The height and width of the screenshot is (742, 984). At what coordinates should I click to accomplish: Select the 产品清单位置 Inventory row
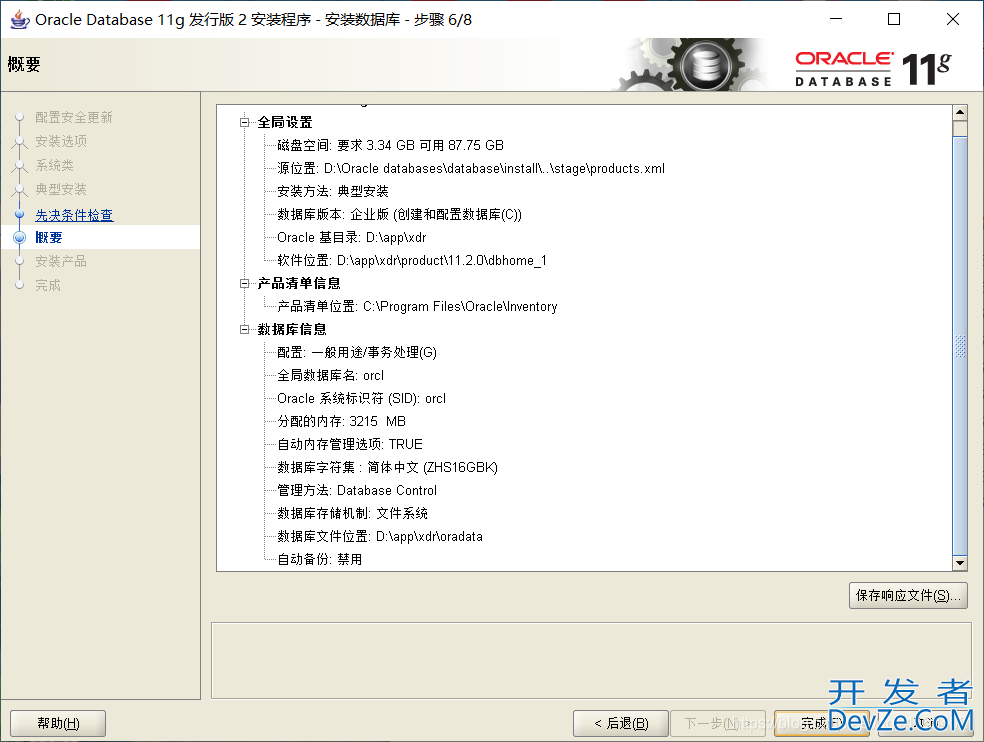[417, 306]
